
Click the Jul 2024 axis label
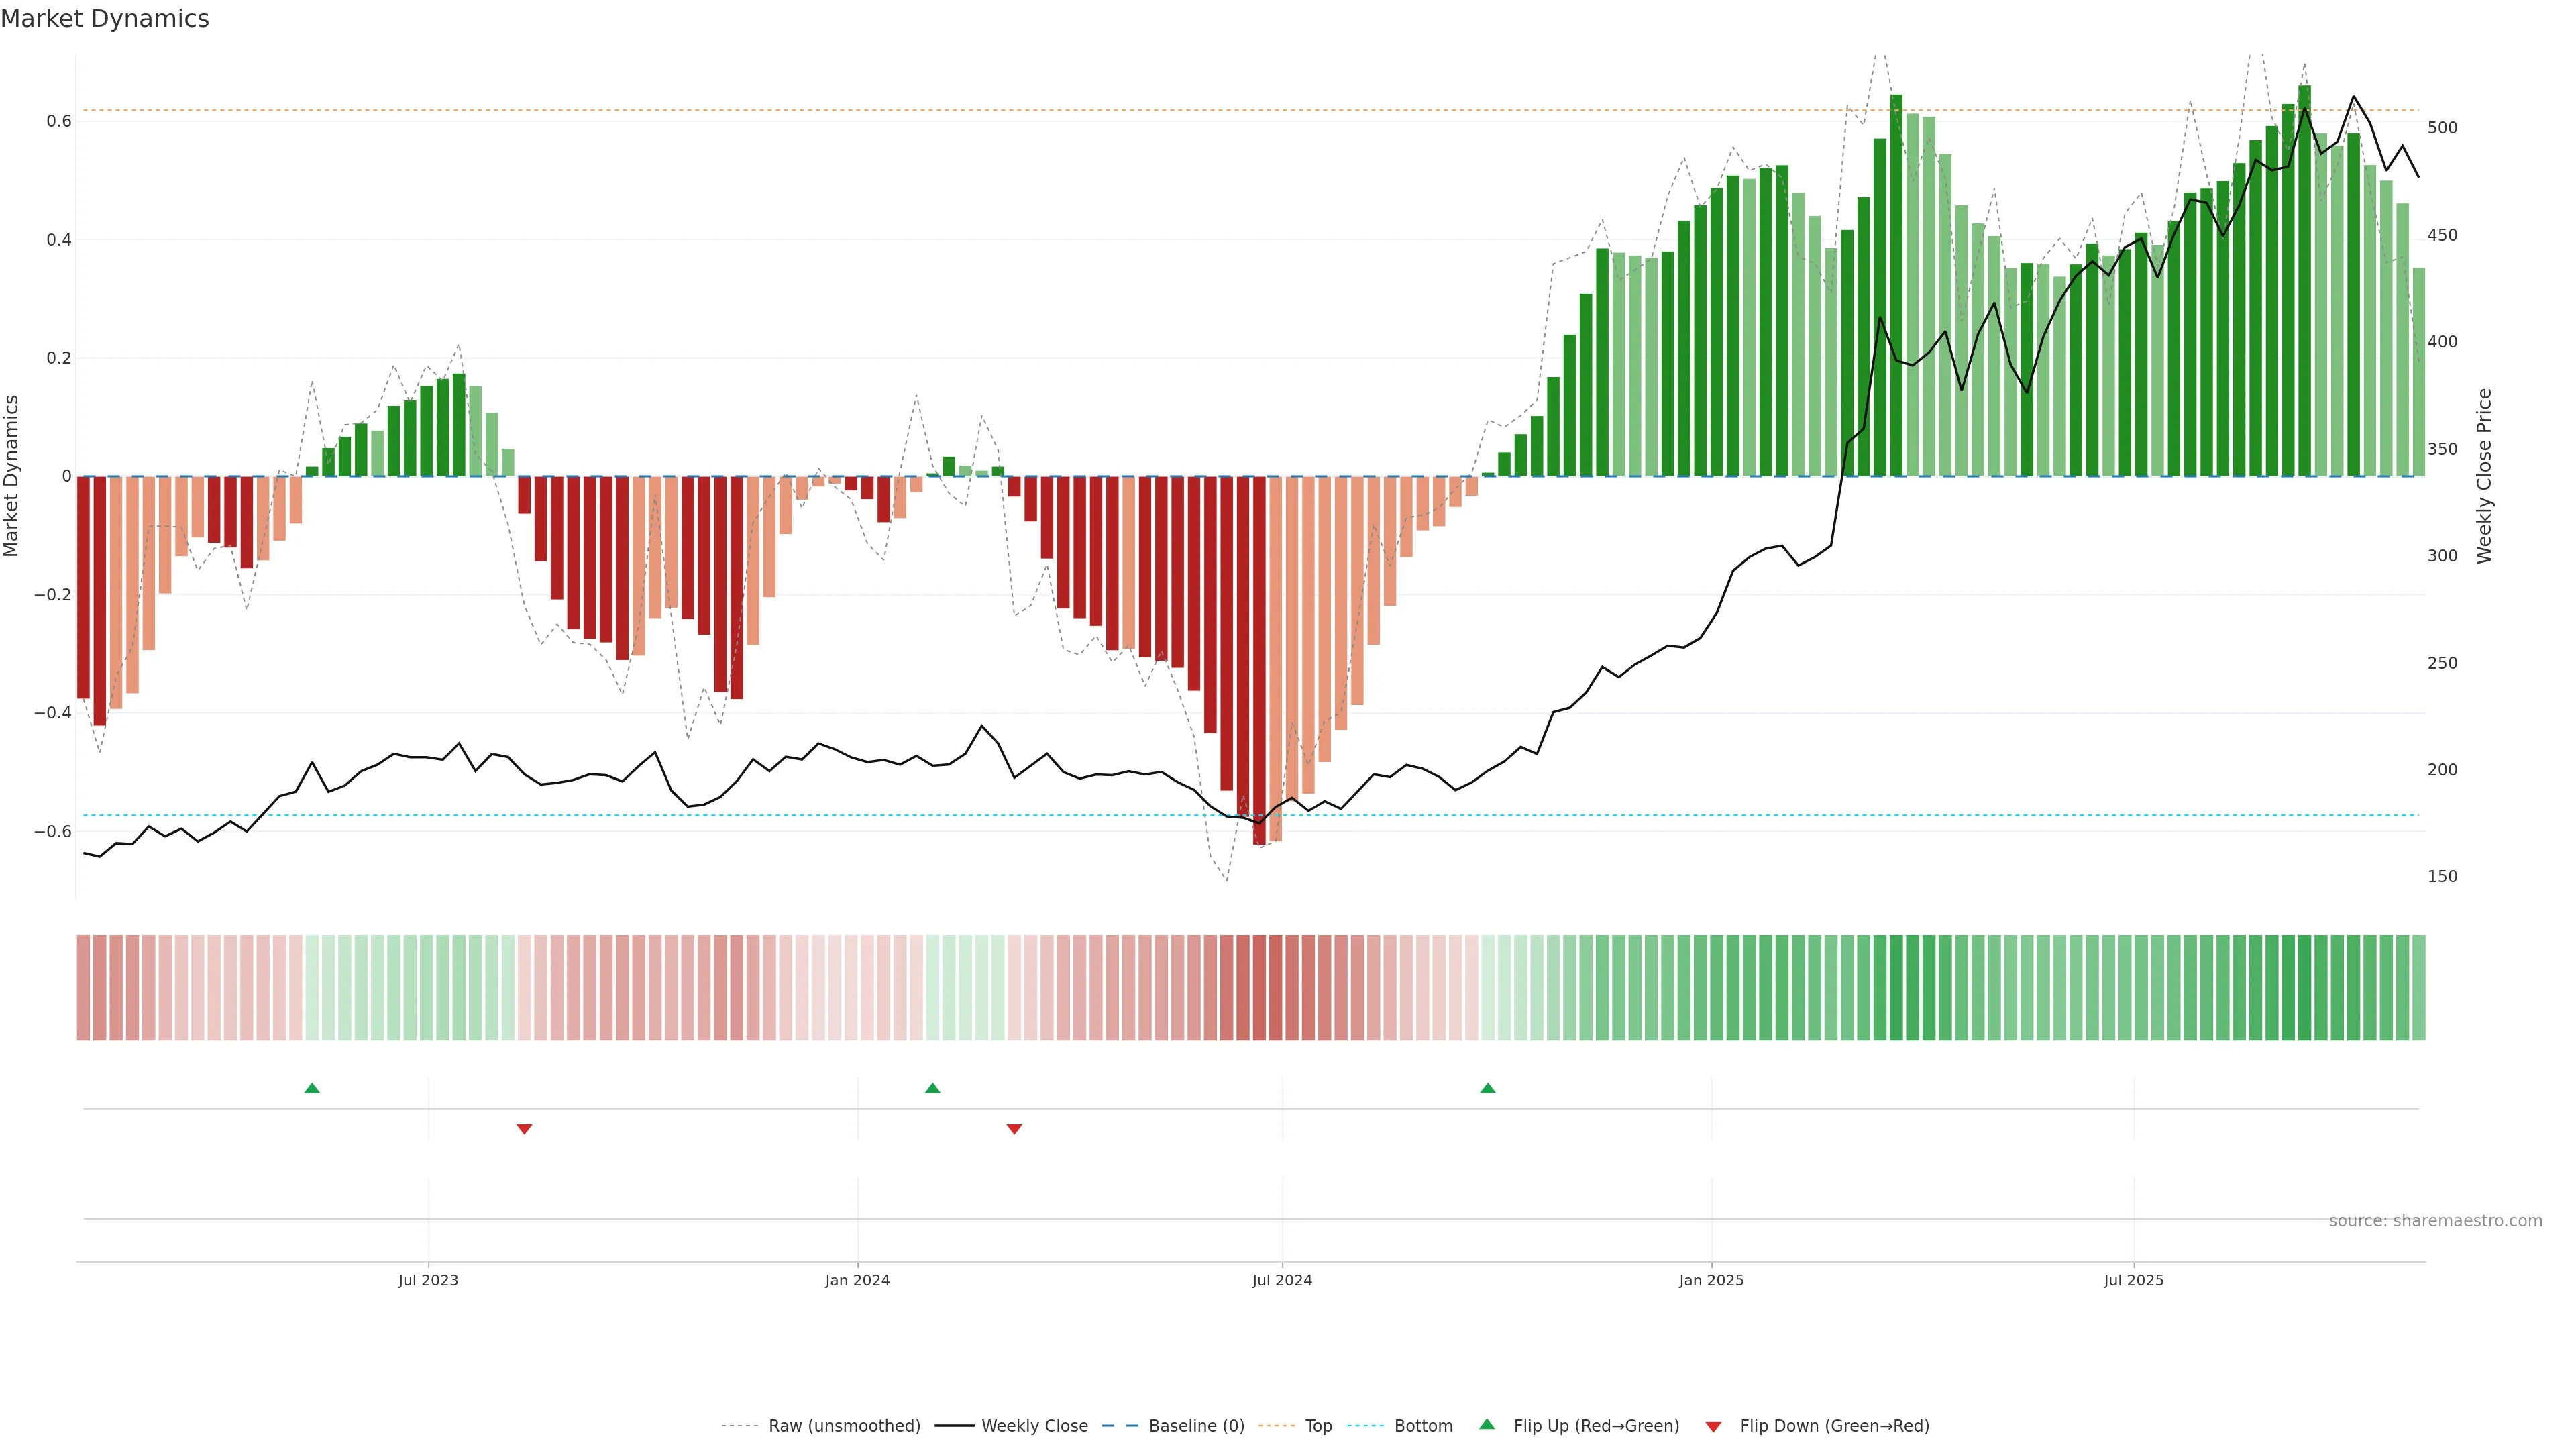pos(1282,1280)
